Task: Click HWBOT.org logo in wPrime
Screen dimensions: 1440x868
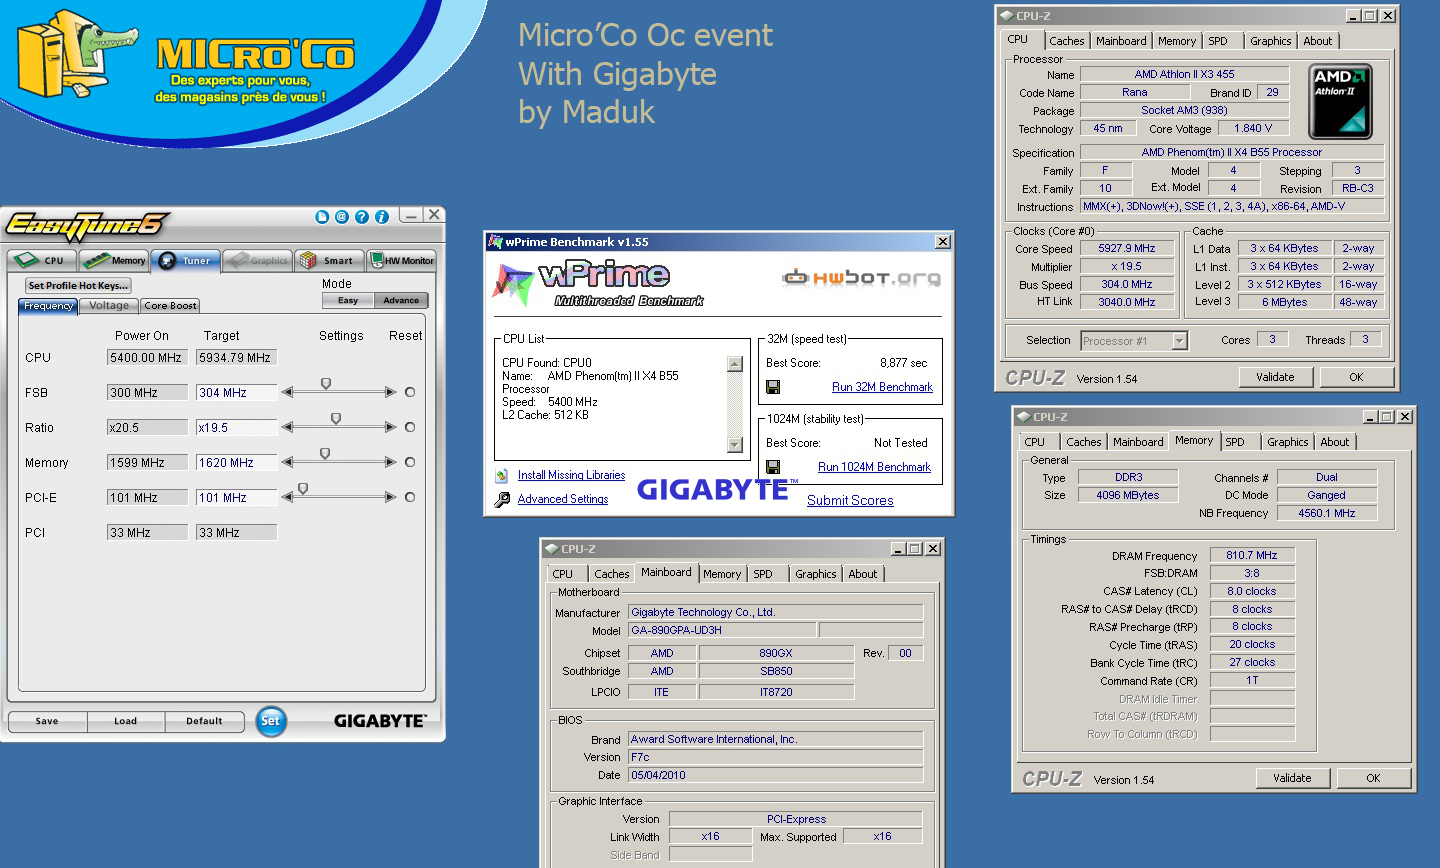Action: tap(861, 278)
